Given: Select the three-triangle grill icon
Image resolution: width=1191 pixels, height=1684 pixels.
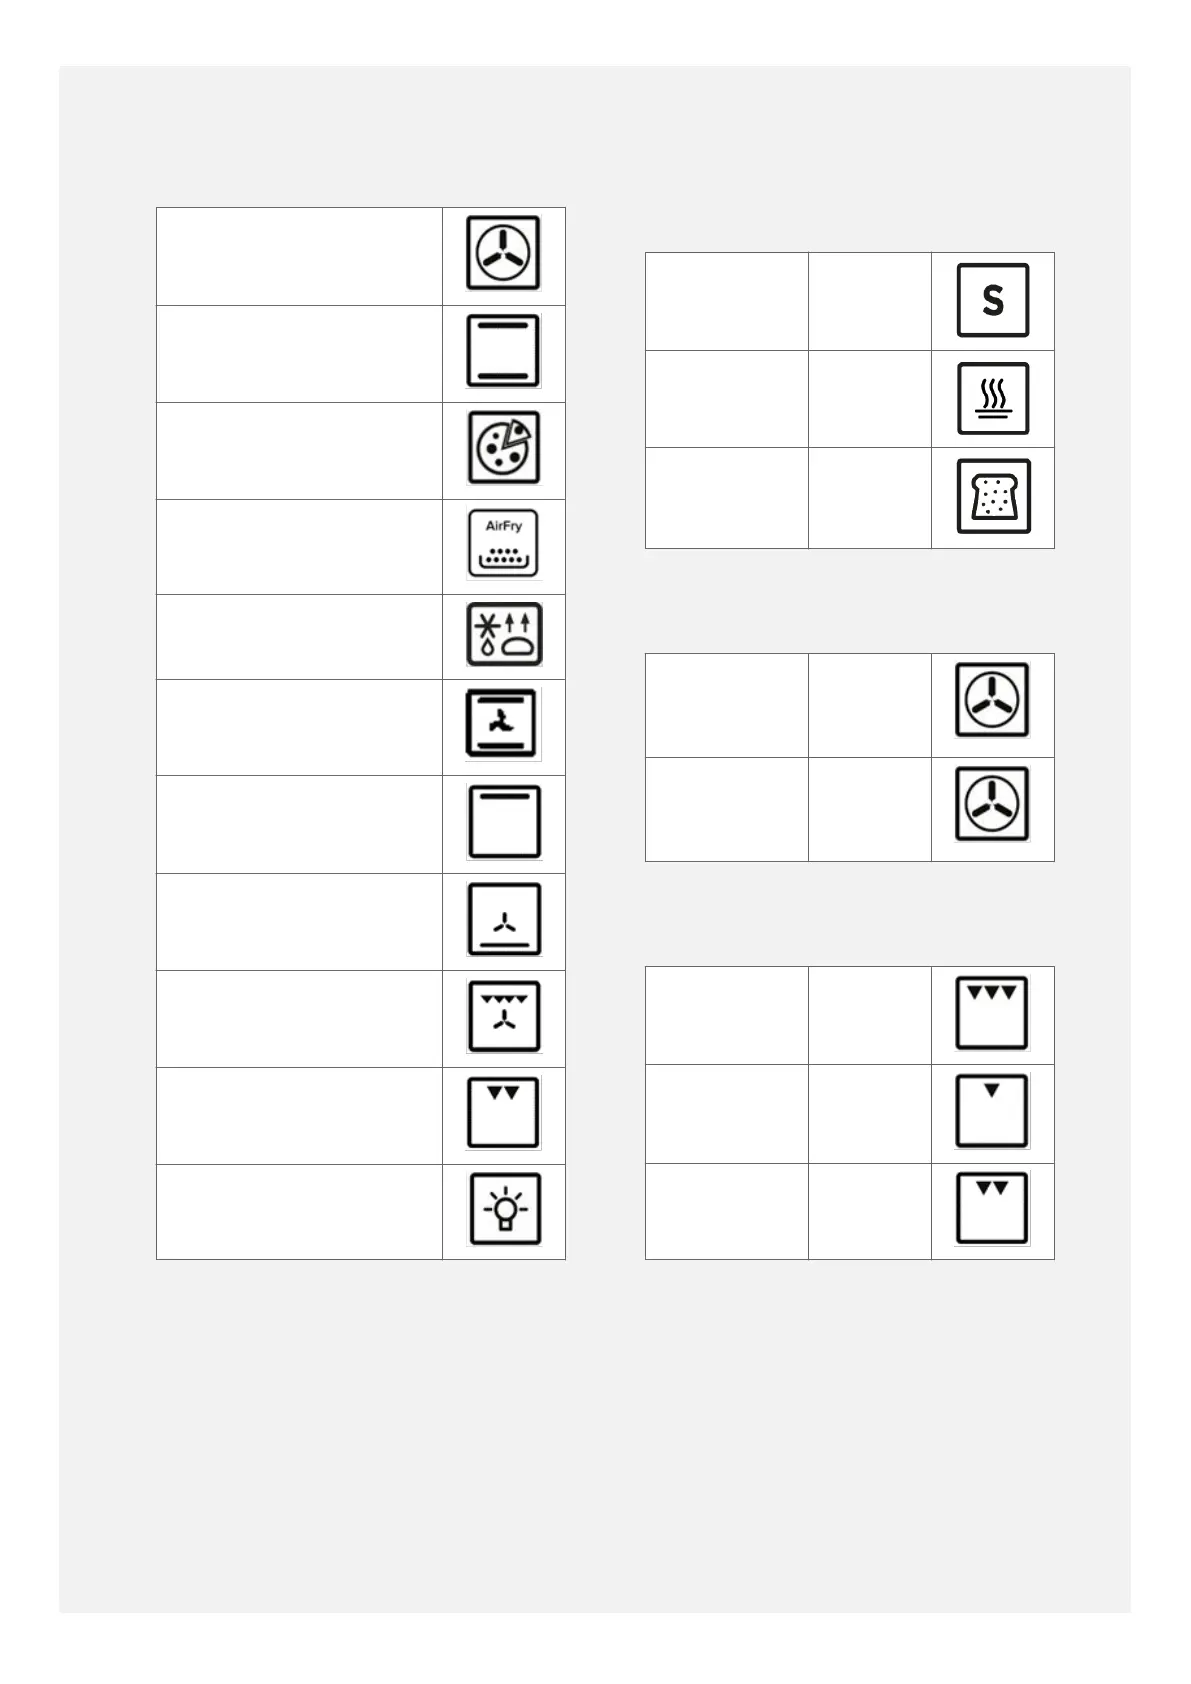Looking at the screenshot, I should [992, 1013].
